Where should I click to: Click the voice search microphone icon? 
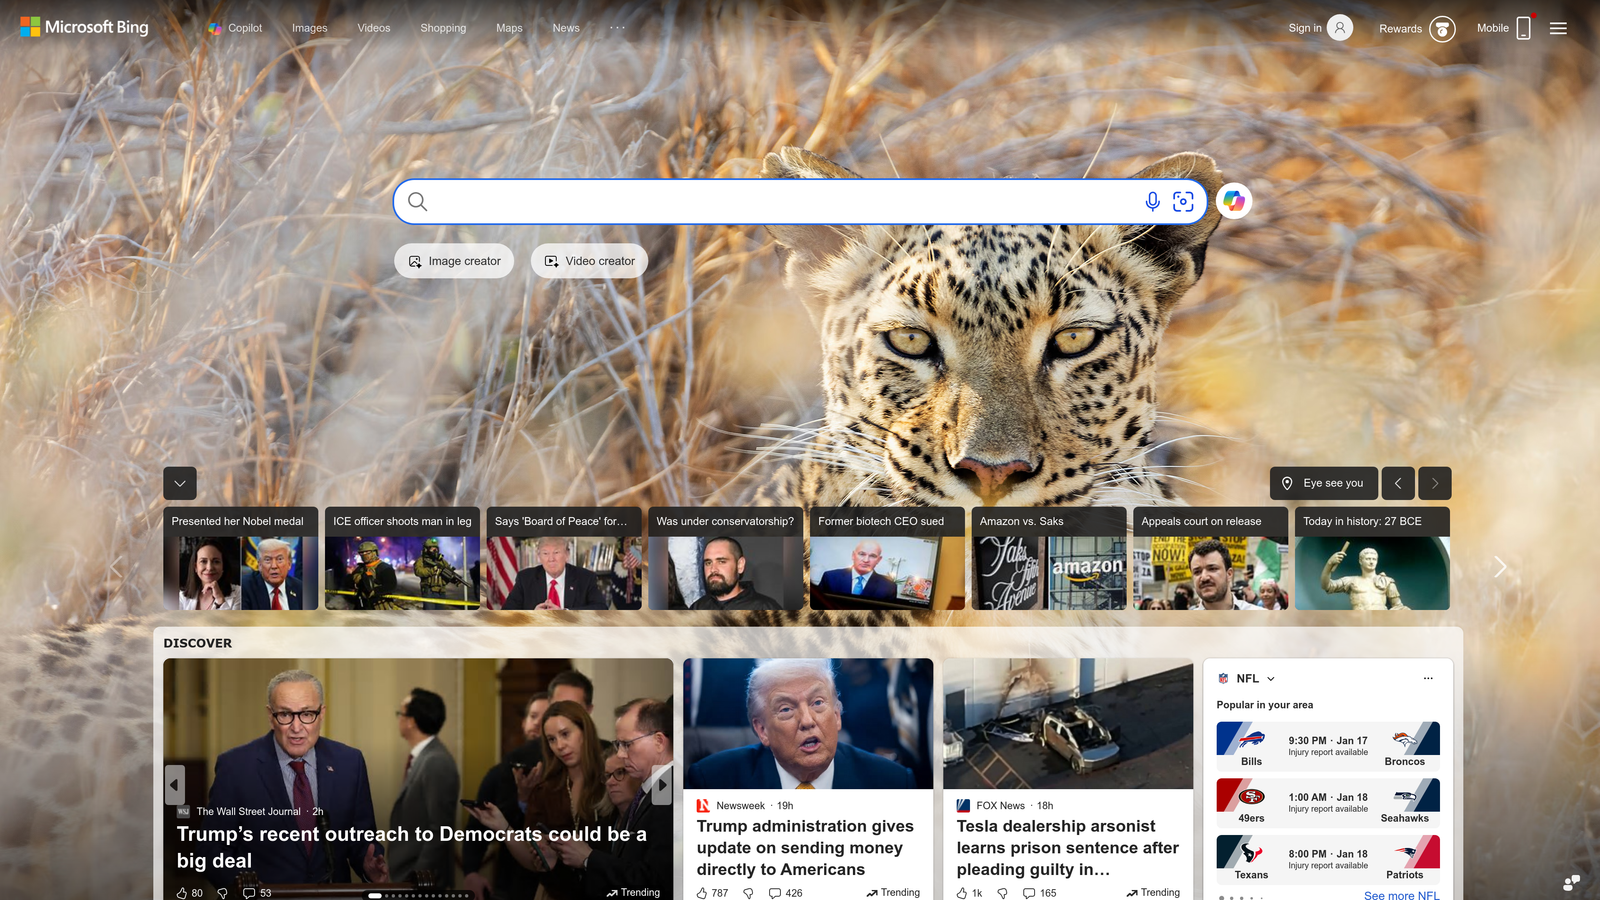tap(1152, 201)
